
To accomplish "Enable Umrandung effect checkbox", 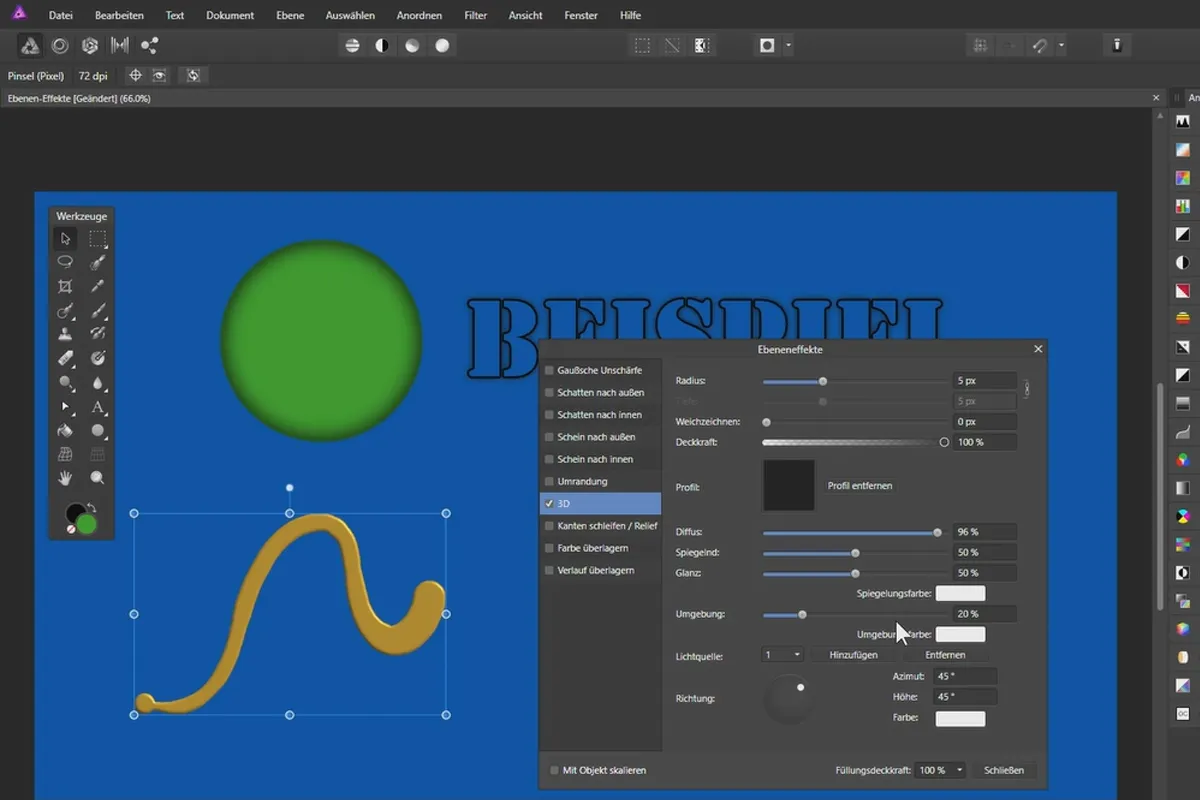I will [549, 481].
